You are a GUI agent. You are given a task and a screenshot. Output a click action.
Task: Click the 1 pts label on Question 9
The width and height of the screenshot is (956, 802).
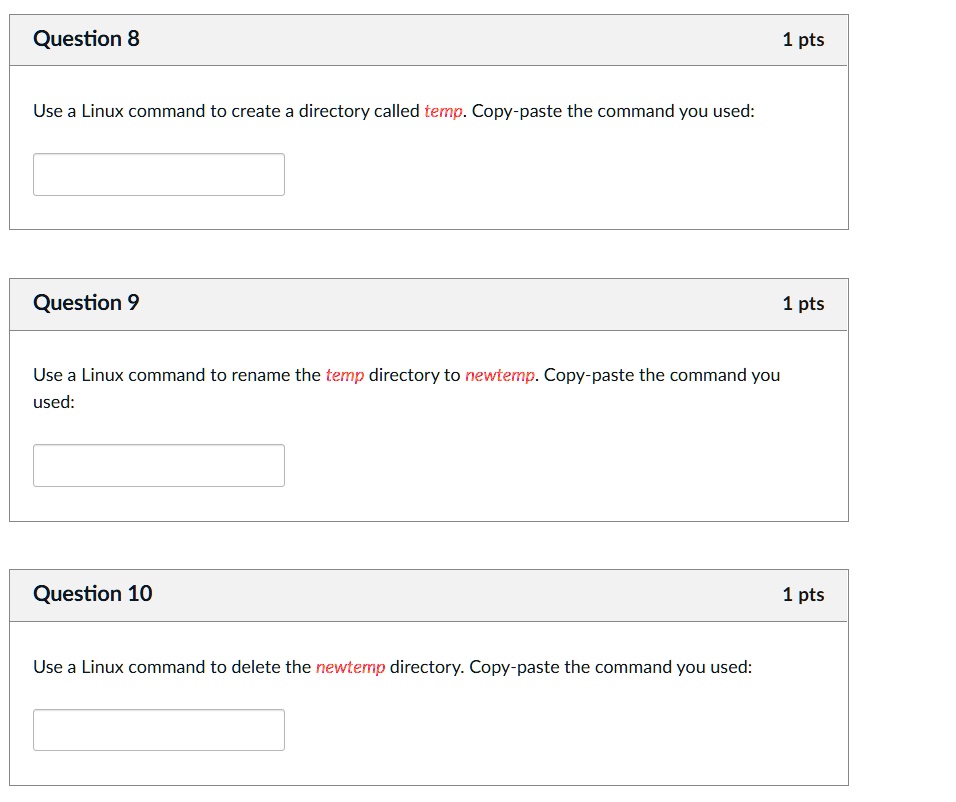806,302
